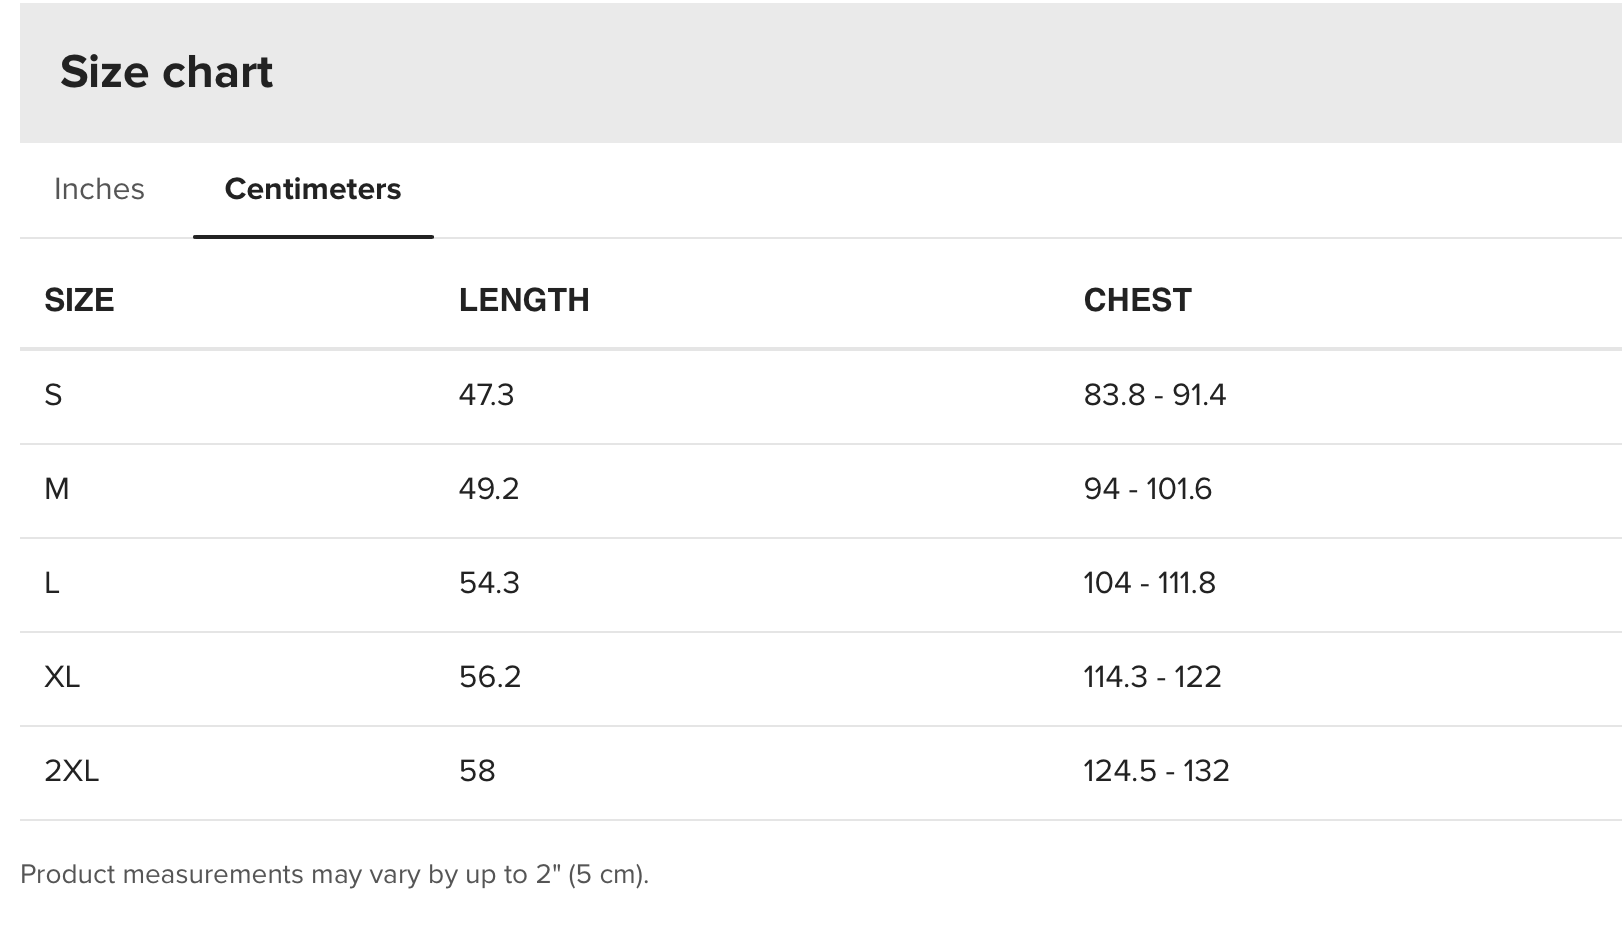The width and height of the screenshot is (1622, 936).
Task: Click the 58 length value
Action: [x=477, y=771]
